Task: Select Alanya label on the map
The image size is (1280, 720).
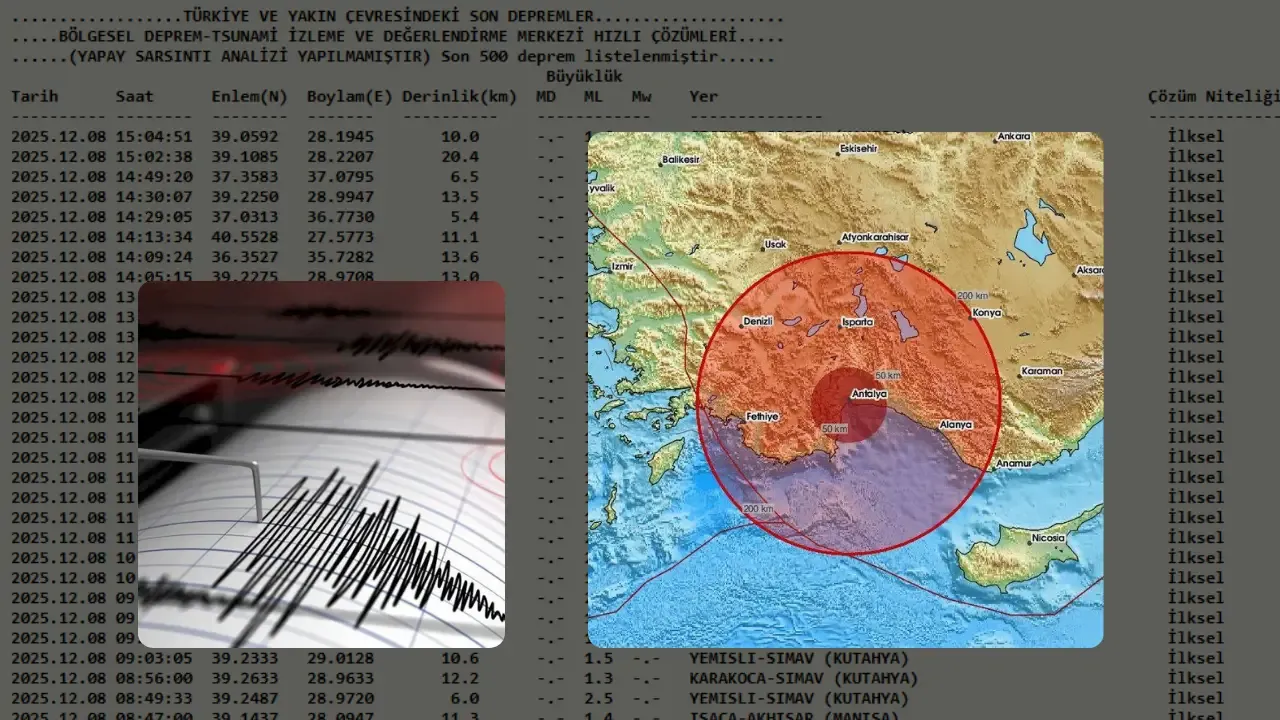Action: click(955, 425)
